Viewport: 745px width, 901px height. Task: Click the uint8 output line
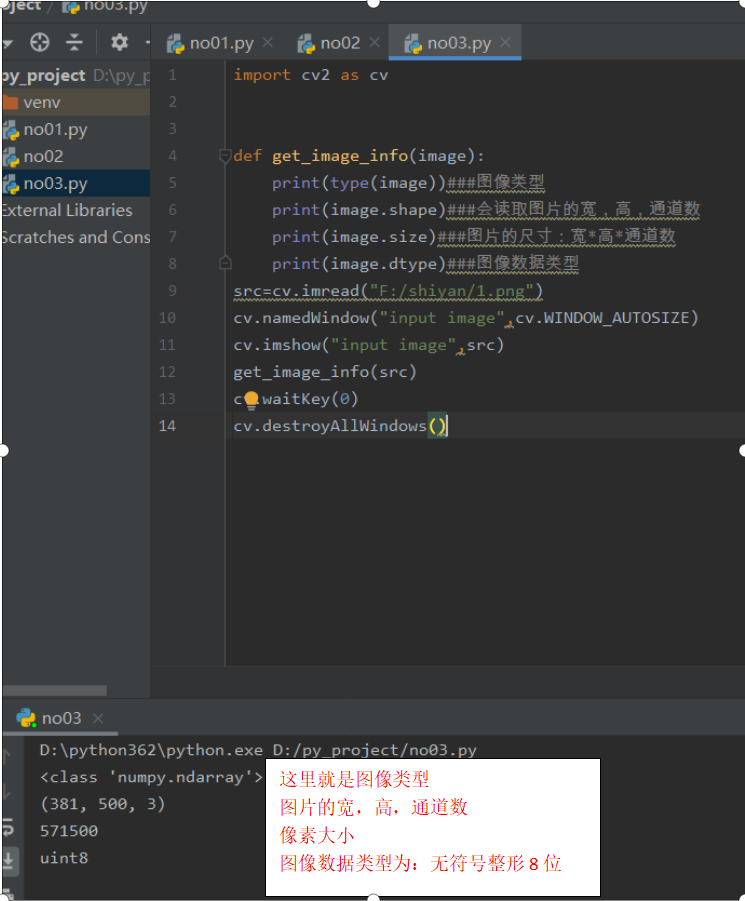pyautogui.click(x=64, y=858)
